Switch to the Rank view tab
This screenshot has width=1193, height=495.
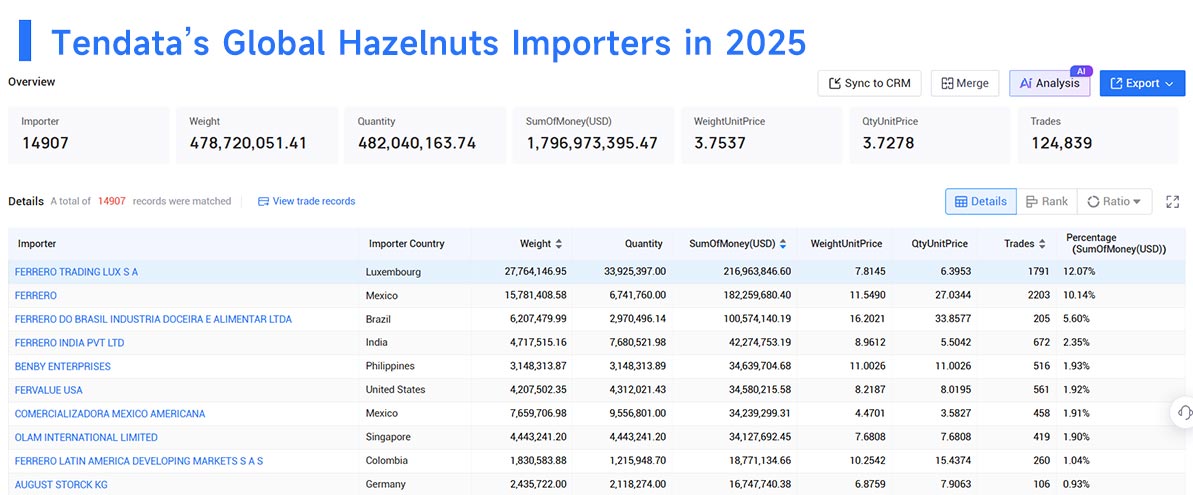pos(1047,201)
